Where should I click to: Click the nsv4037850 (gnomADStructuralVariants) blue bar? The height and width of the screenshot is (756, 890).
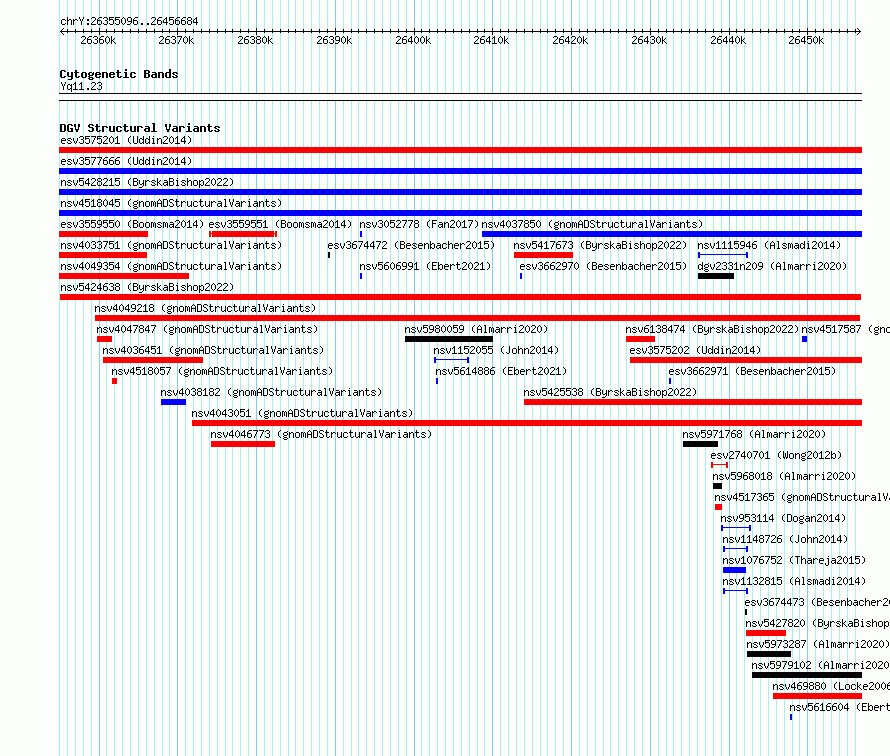click(x=672, y=234)
